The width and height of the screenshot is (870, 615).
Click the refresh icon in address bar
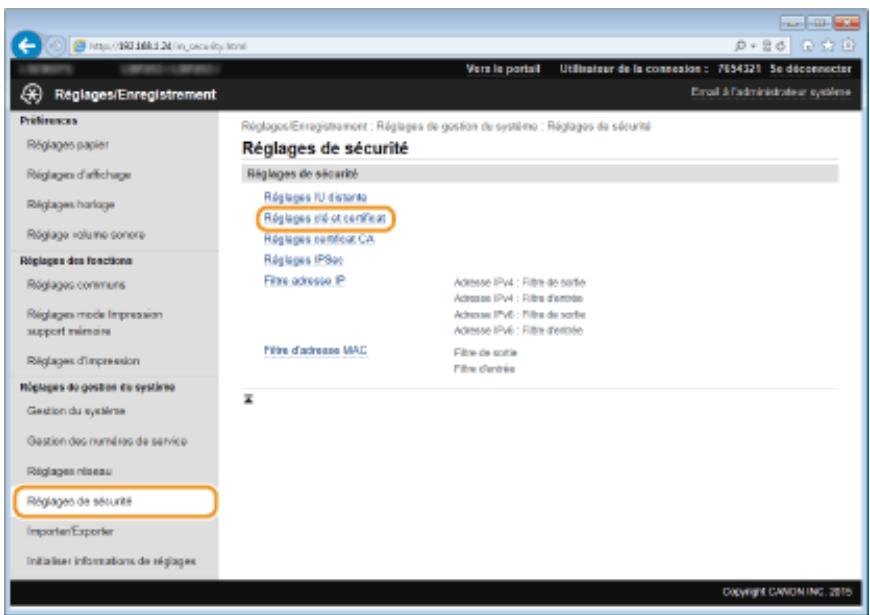[x=780, y=47]
